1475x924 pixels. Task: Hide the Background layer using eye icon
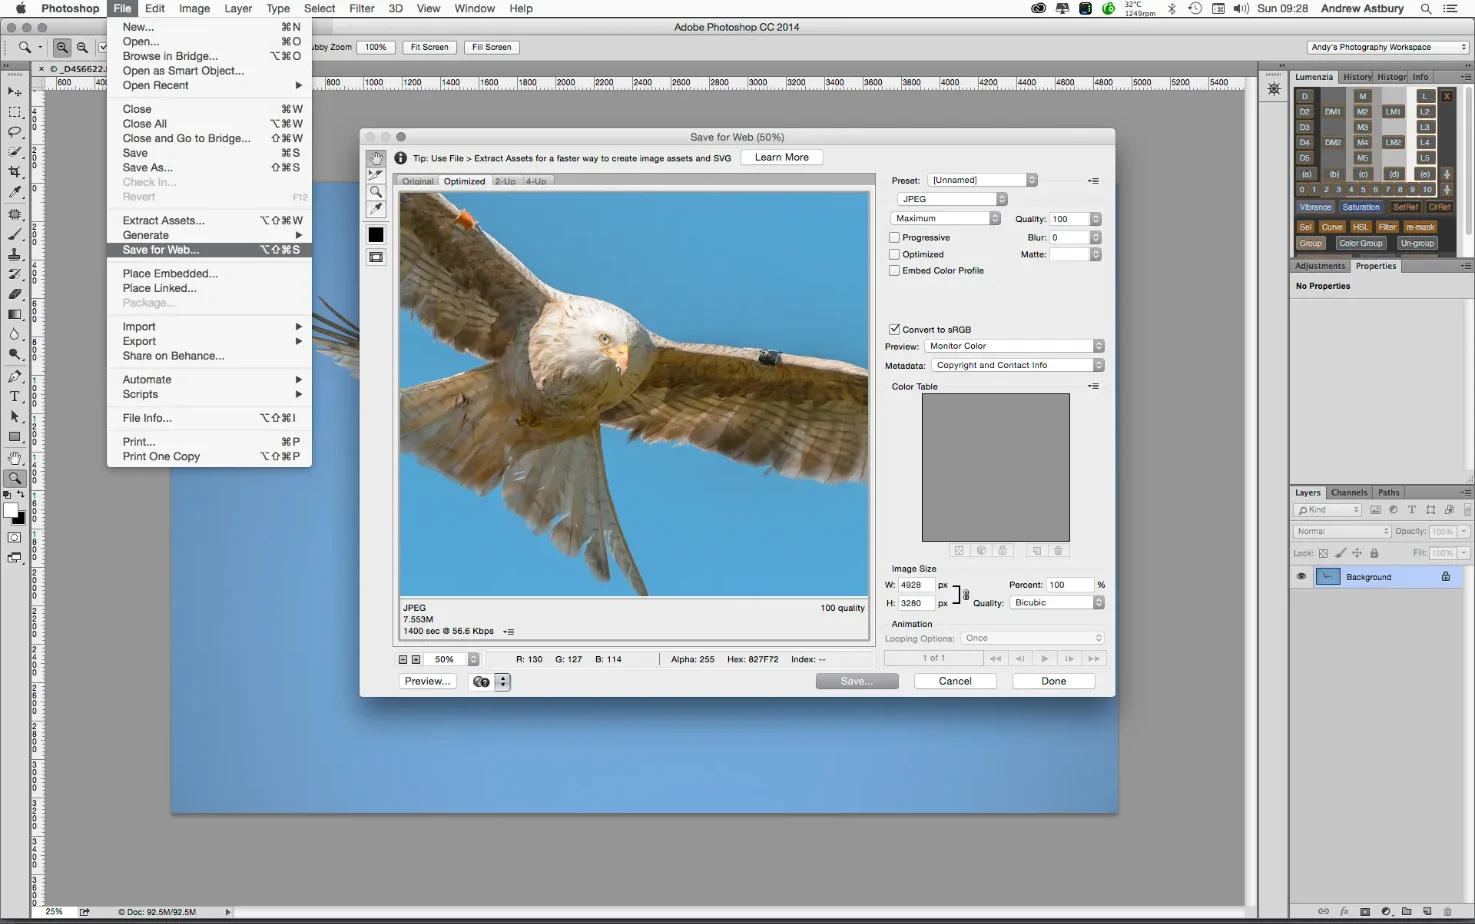[1301, 577]
